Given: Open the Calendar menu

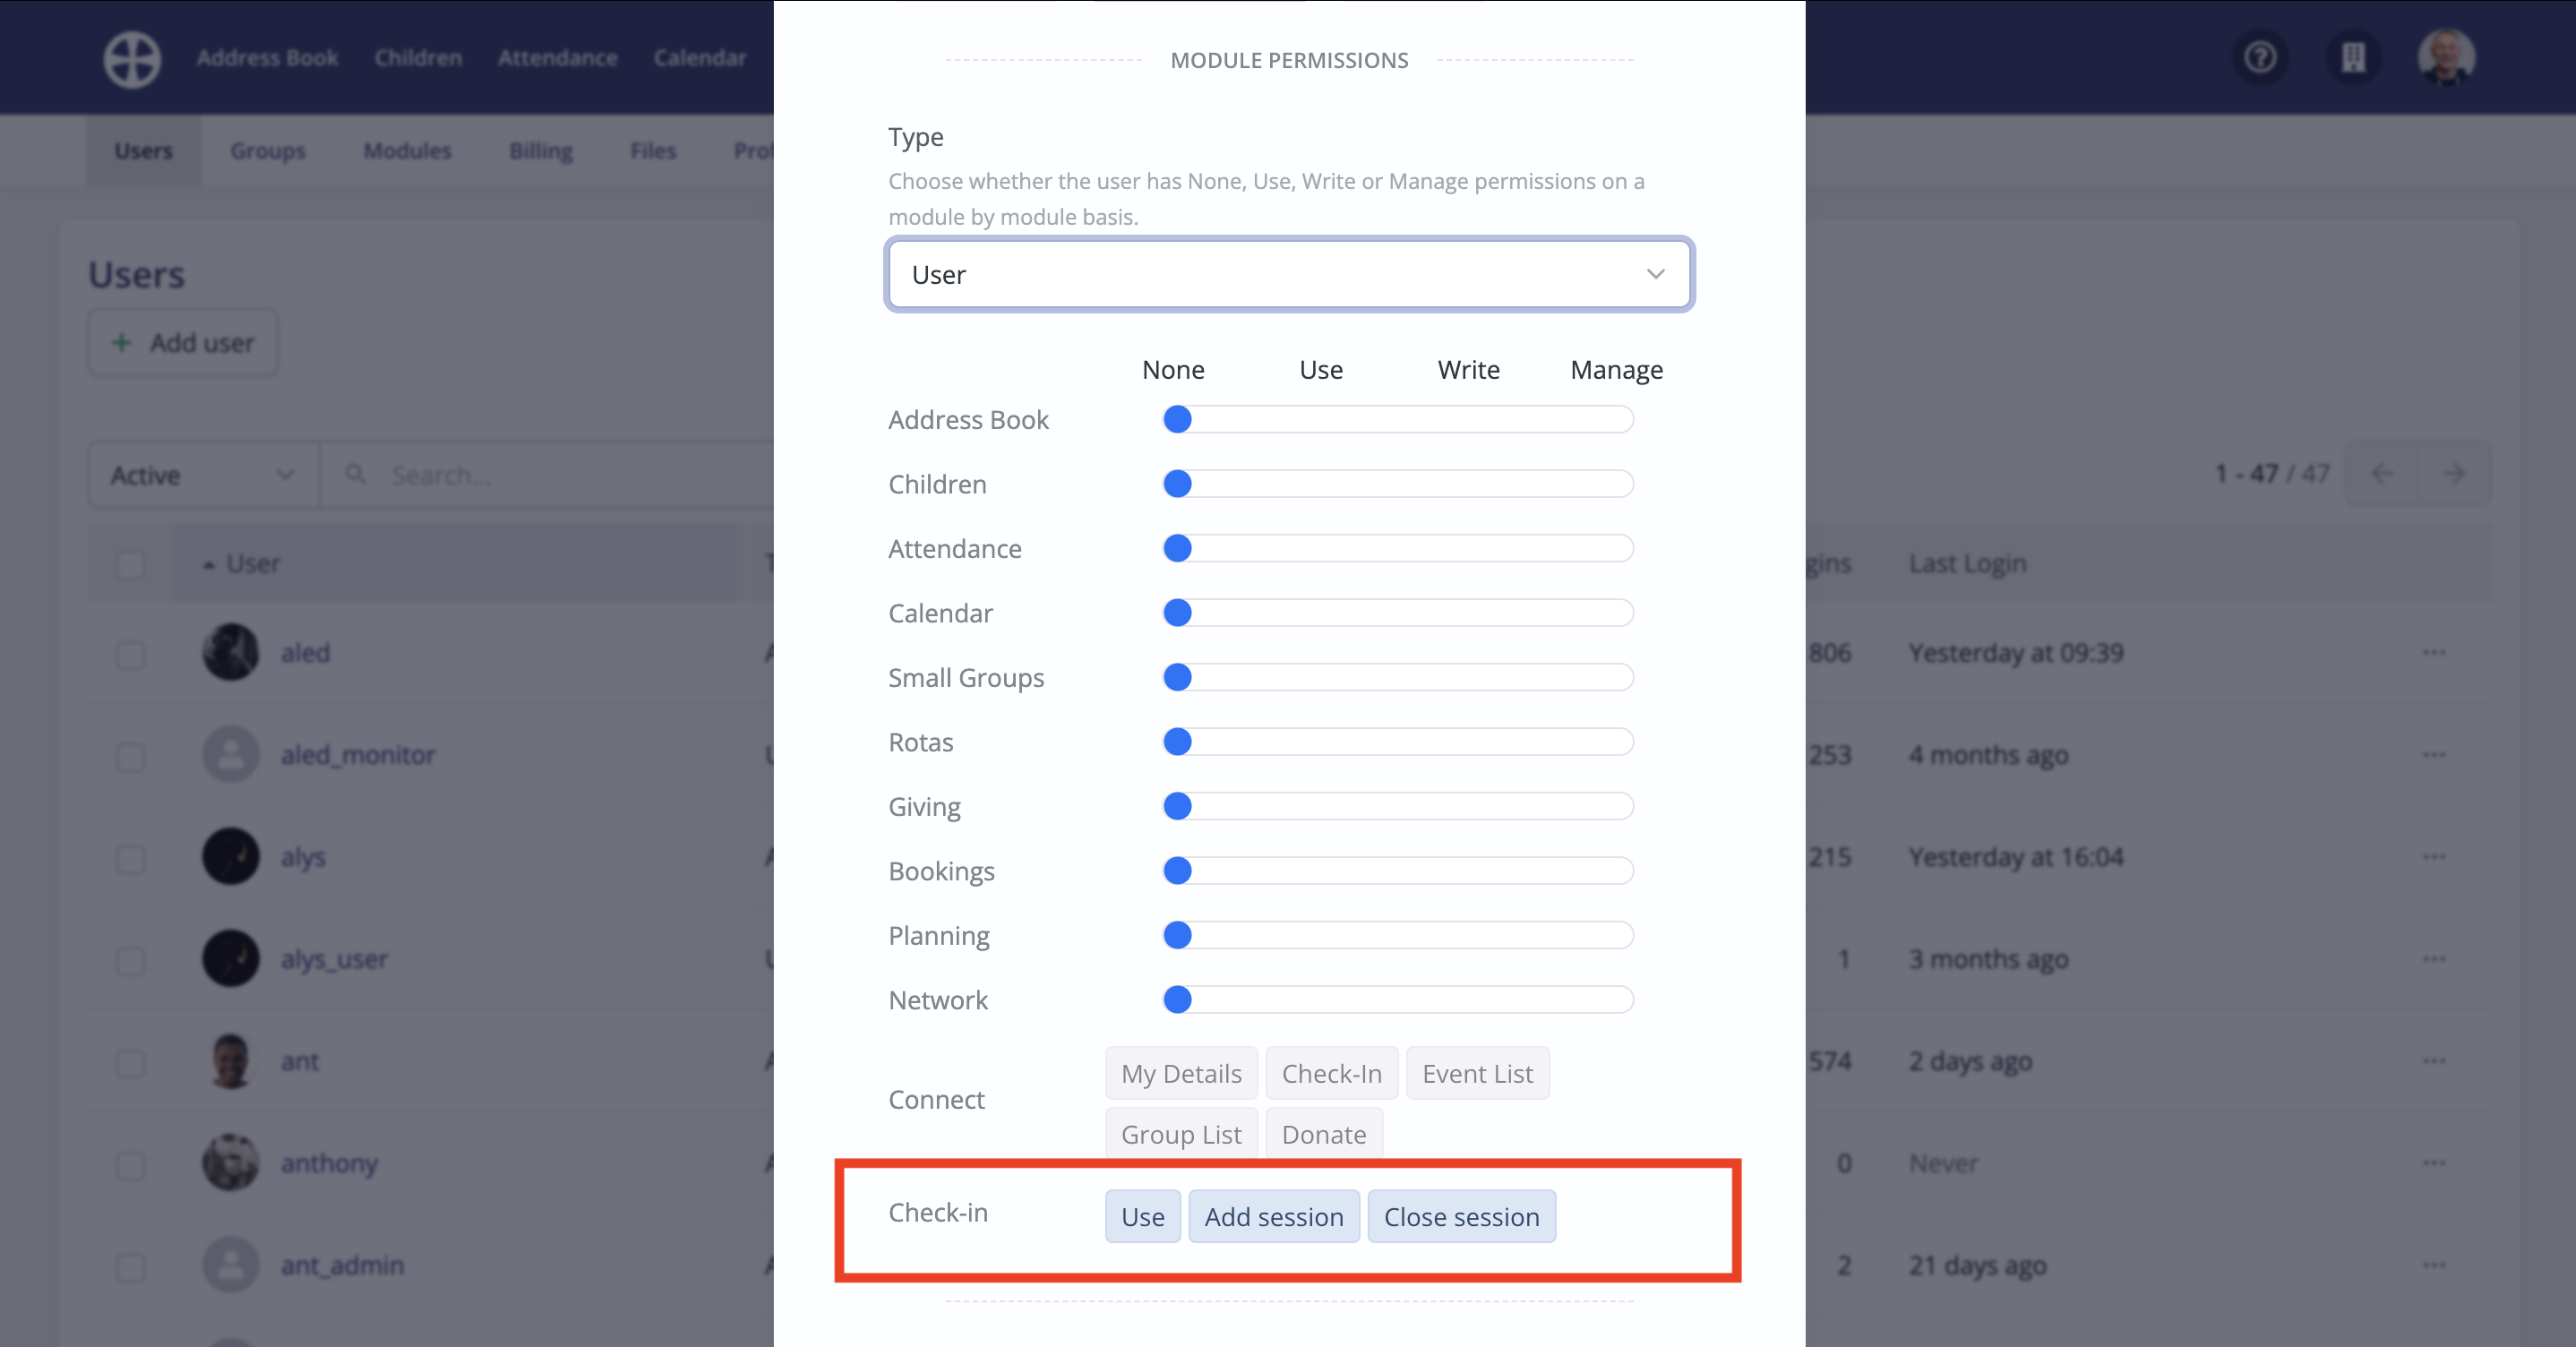Looking at the screenshot, I should [x=700, y=58].
